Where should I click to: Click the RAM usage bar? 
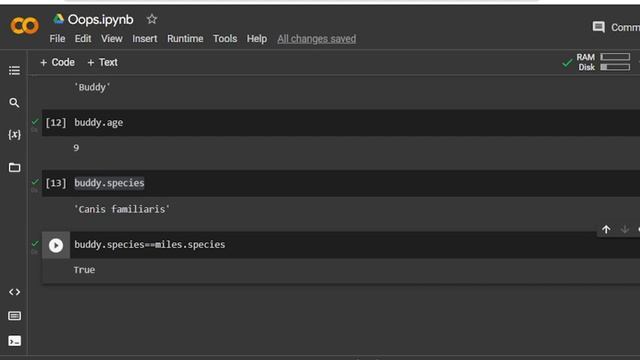pyautogui.click(x=615, y=57)
